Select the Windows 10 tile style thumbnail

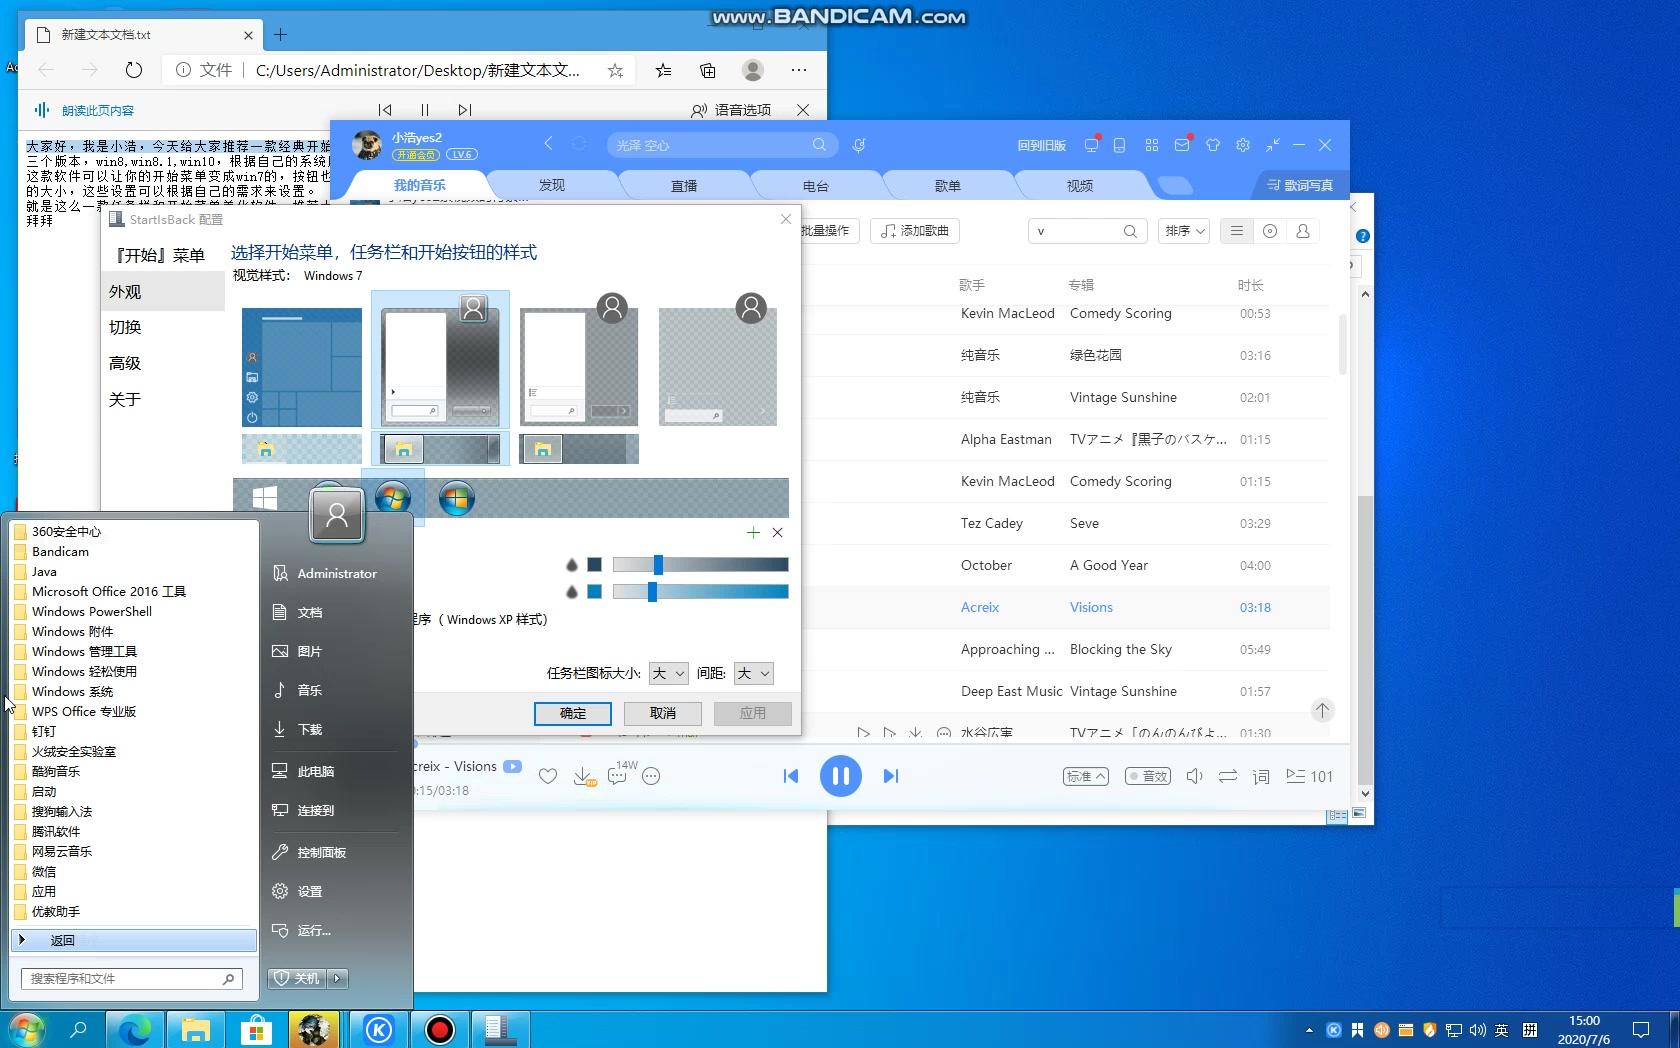tap(302, 367)
